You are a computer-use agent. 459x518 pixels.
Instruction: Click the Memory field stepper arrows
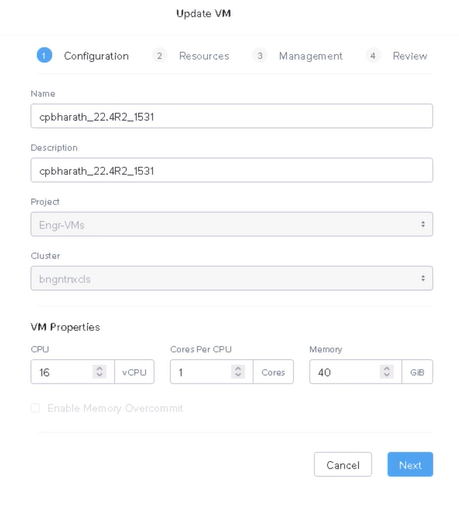coord(387,372)
